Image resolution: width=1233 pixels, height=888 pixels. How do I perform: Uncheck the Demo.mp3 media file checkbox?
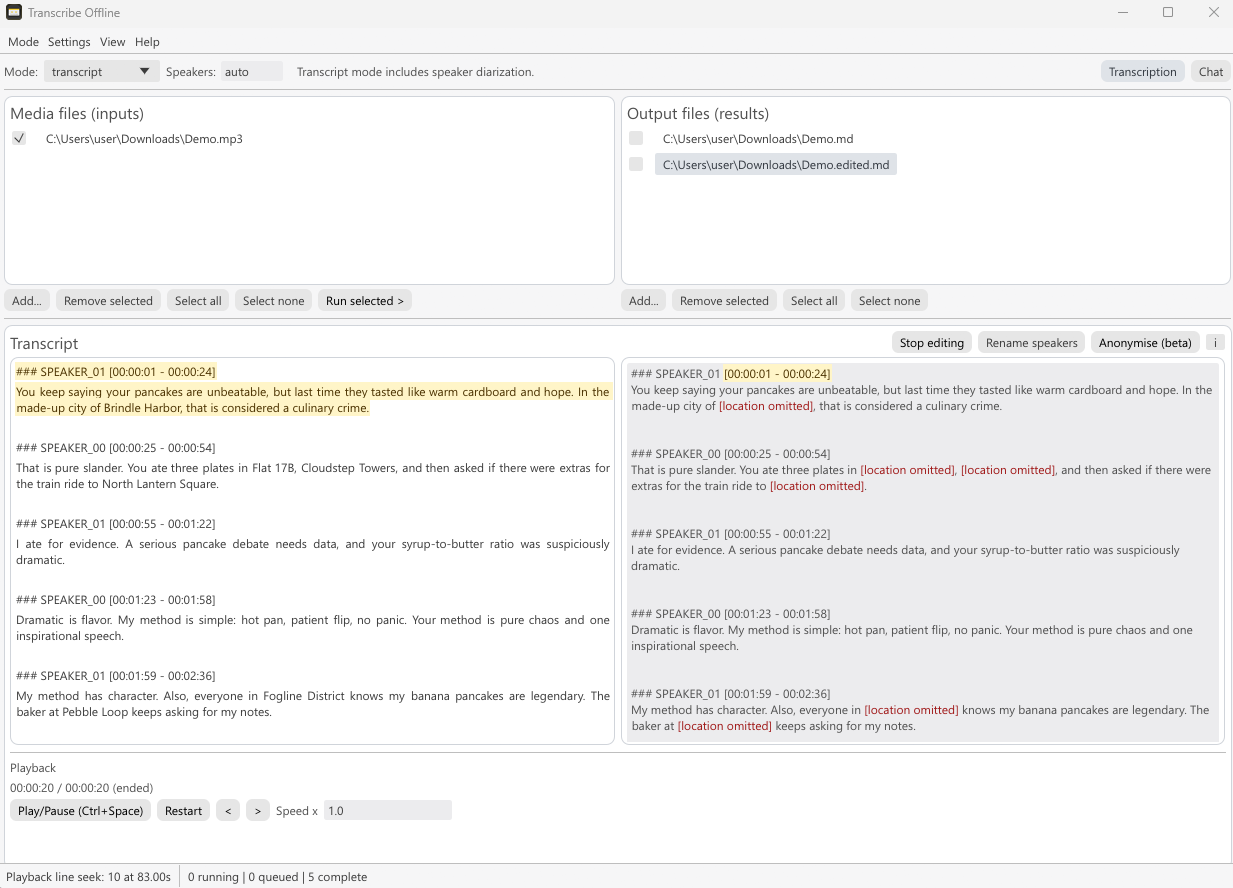[x=19, y=138]
